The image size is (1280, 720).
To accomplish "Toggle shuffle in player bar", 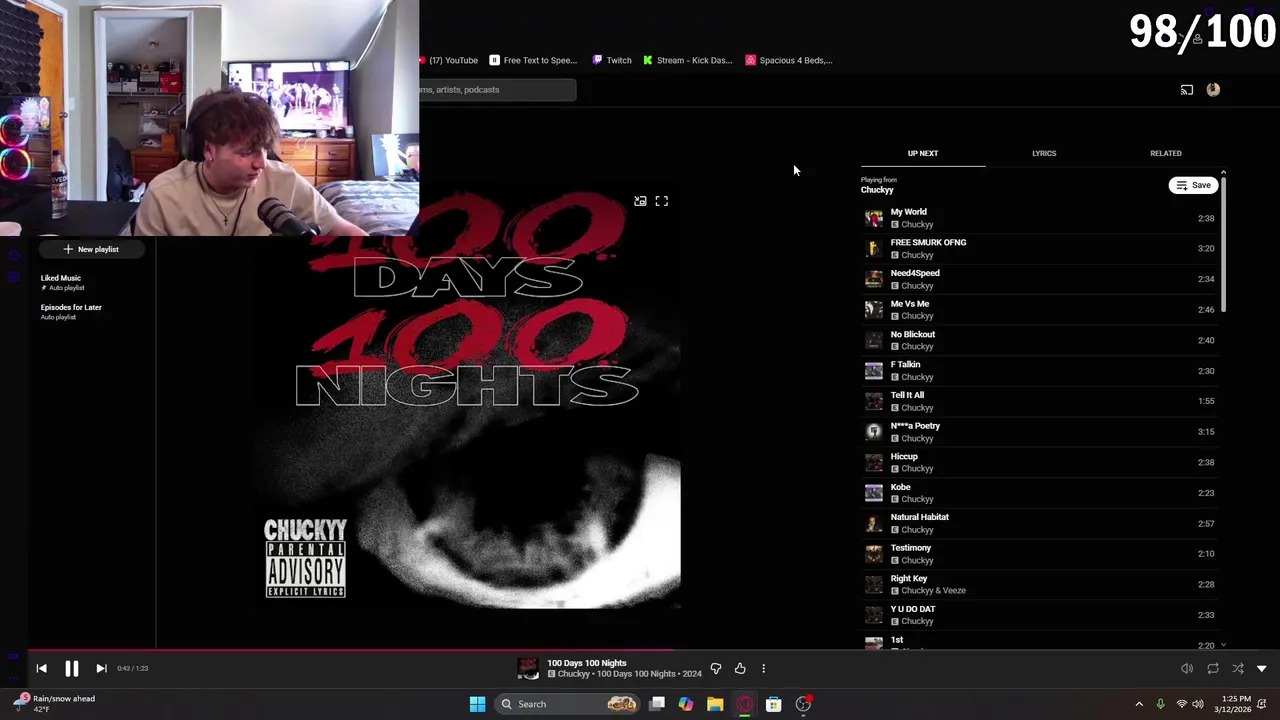I will 1238,668.
